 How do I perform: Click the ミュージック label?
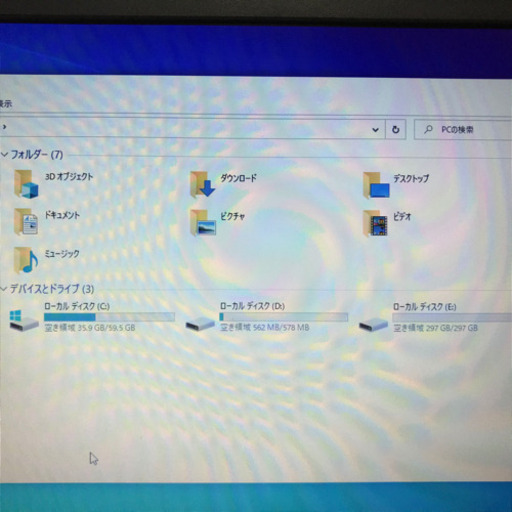point(62,254)
